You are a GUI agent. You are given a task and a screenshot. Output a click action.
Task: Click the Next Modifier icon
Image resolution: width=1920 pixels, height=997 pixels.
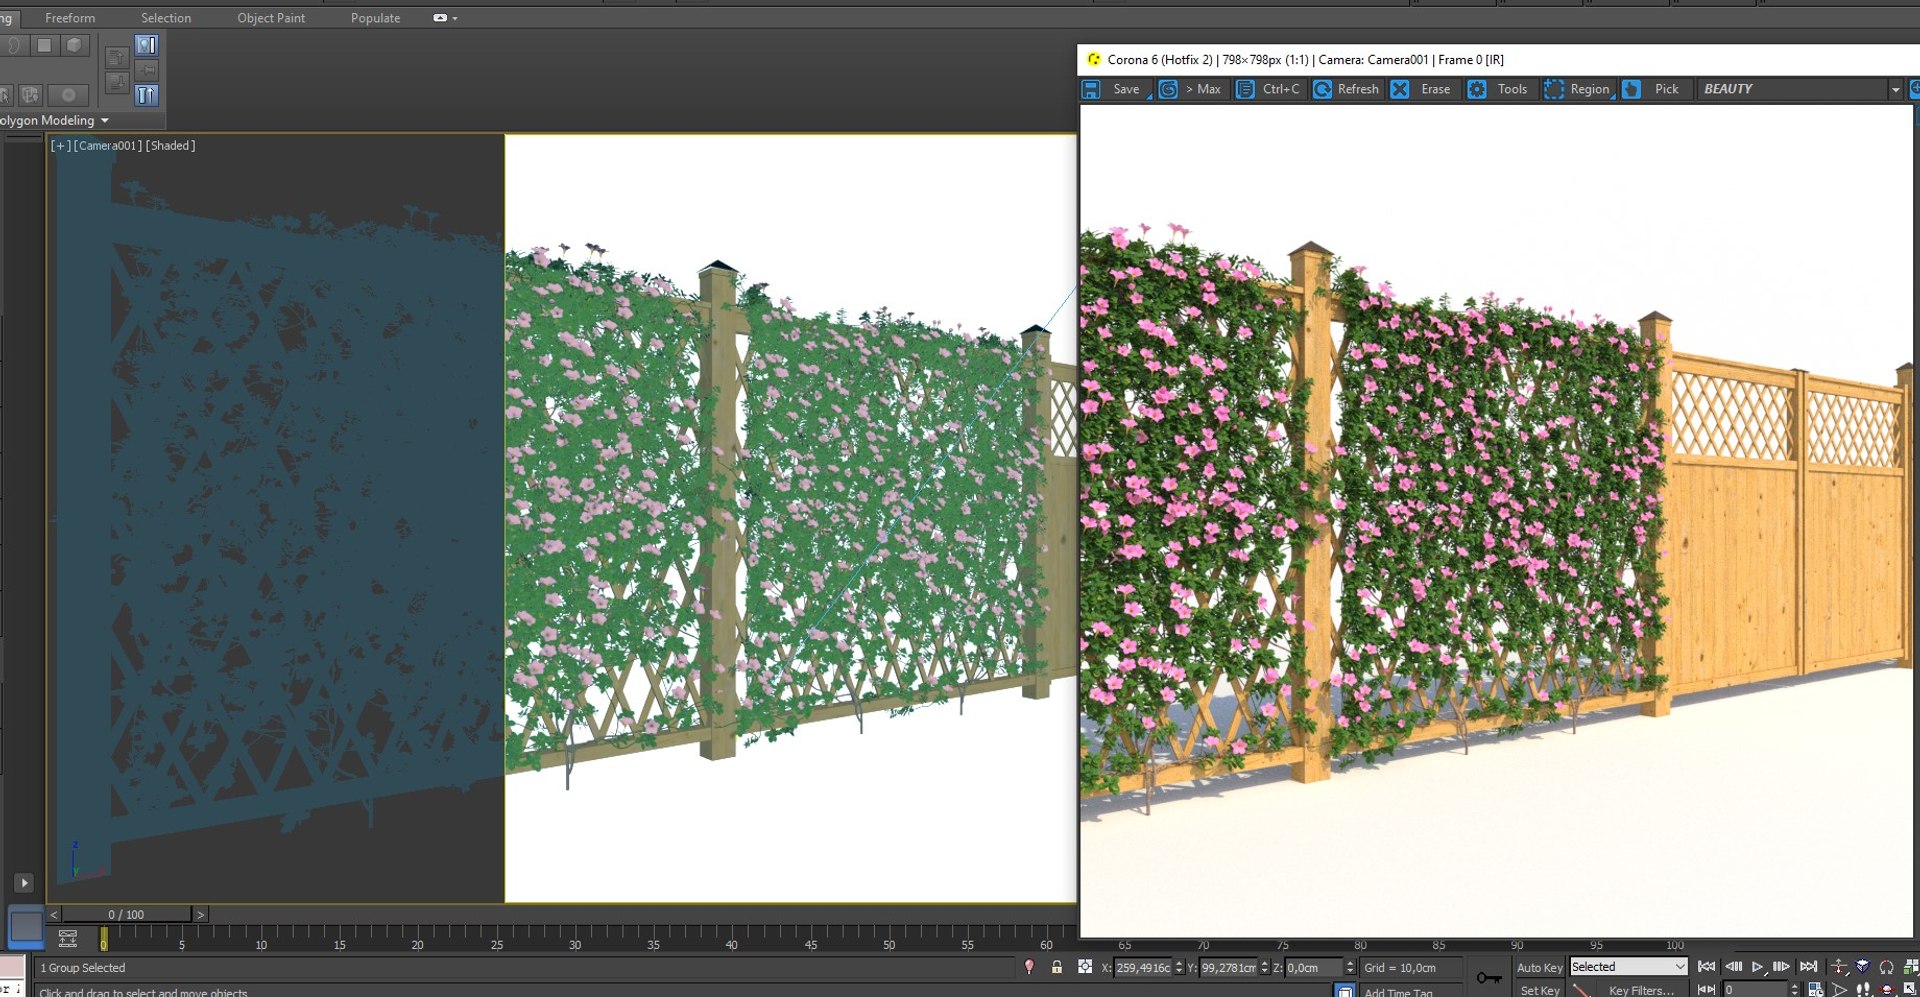(117, 83)
